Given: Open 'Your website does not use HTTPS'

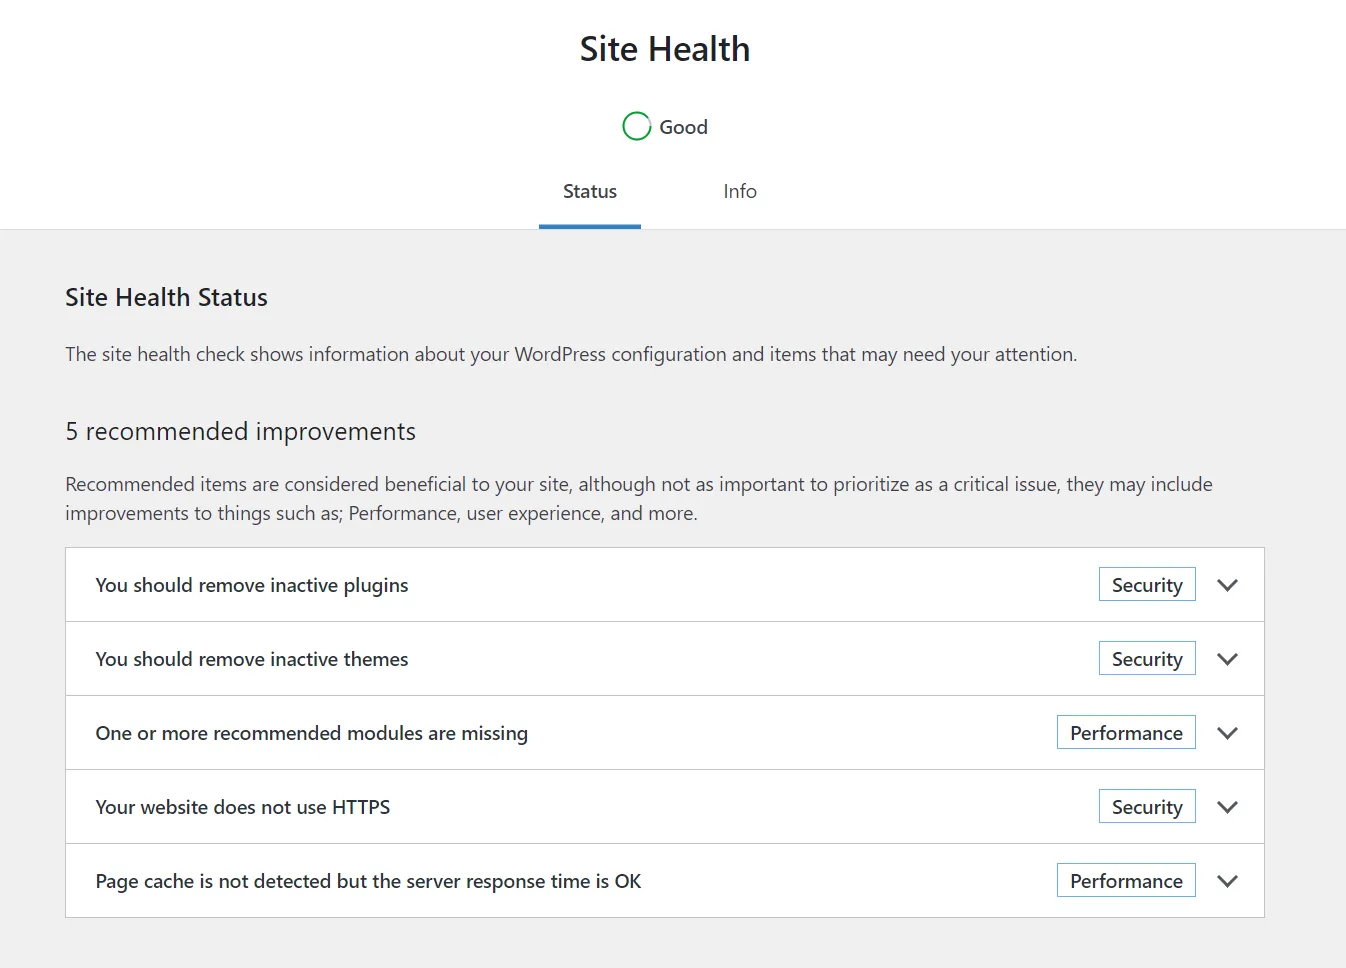Looking at the screenshot, I should 243,807.
